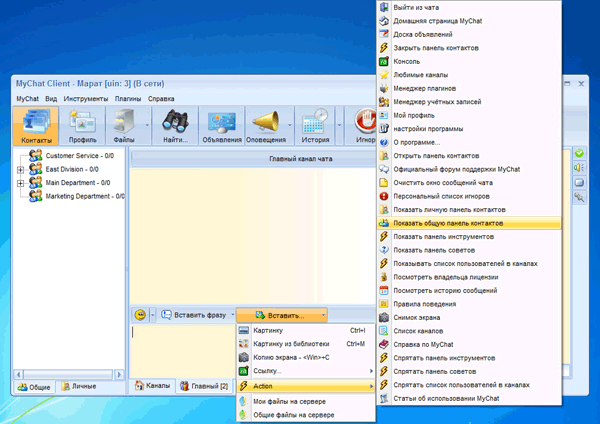The width and height of the screenshot is (600, 424).
Task: Click contacts list scrollbar right arrow
Action: (x=119, y=374)
